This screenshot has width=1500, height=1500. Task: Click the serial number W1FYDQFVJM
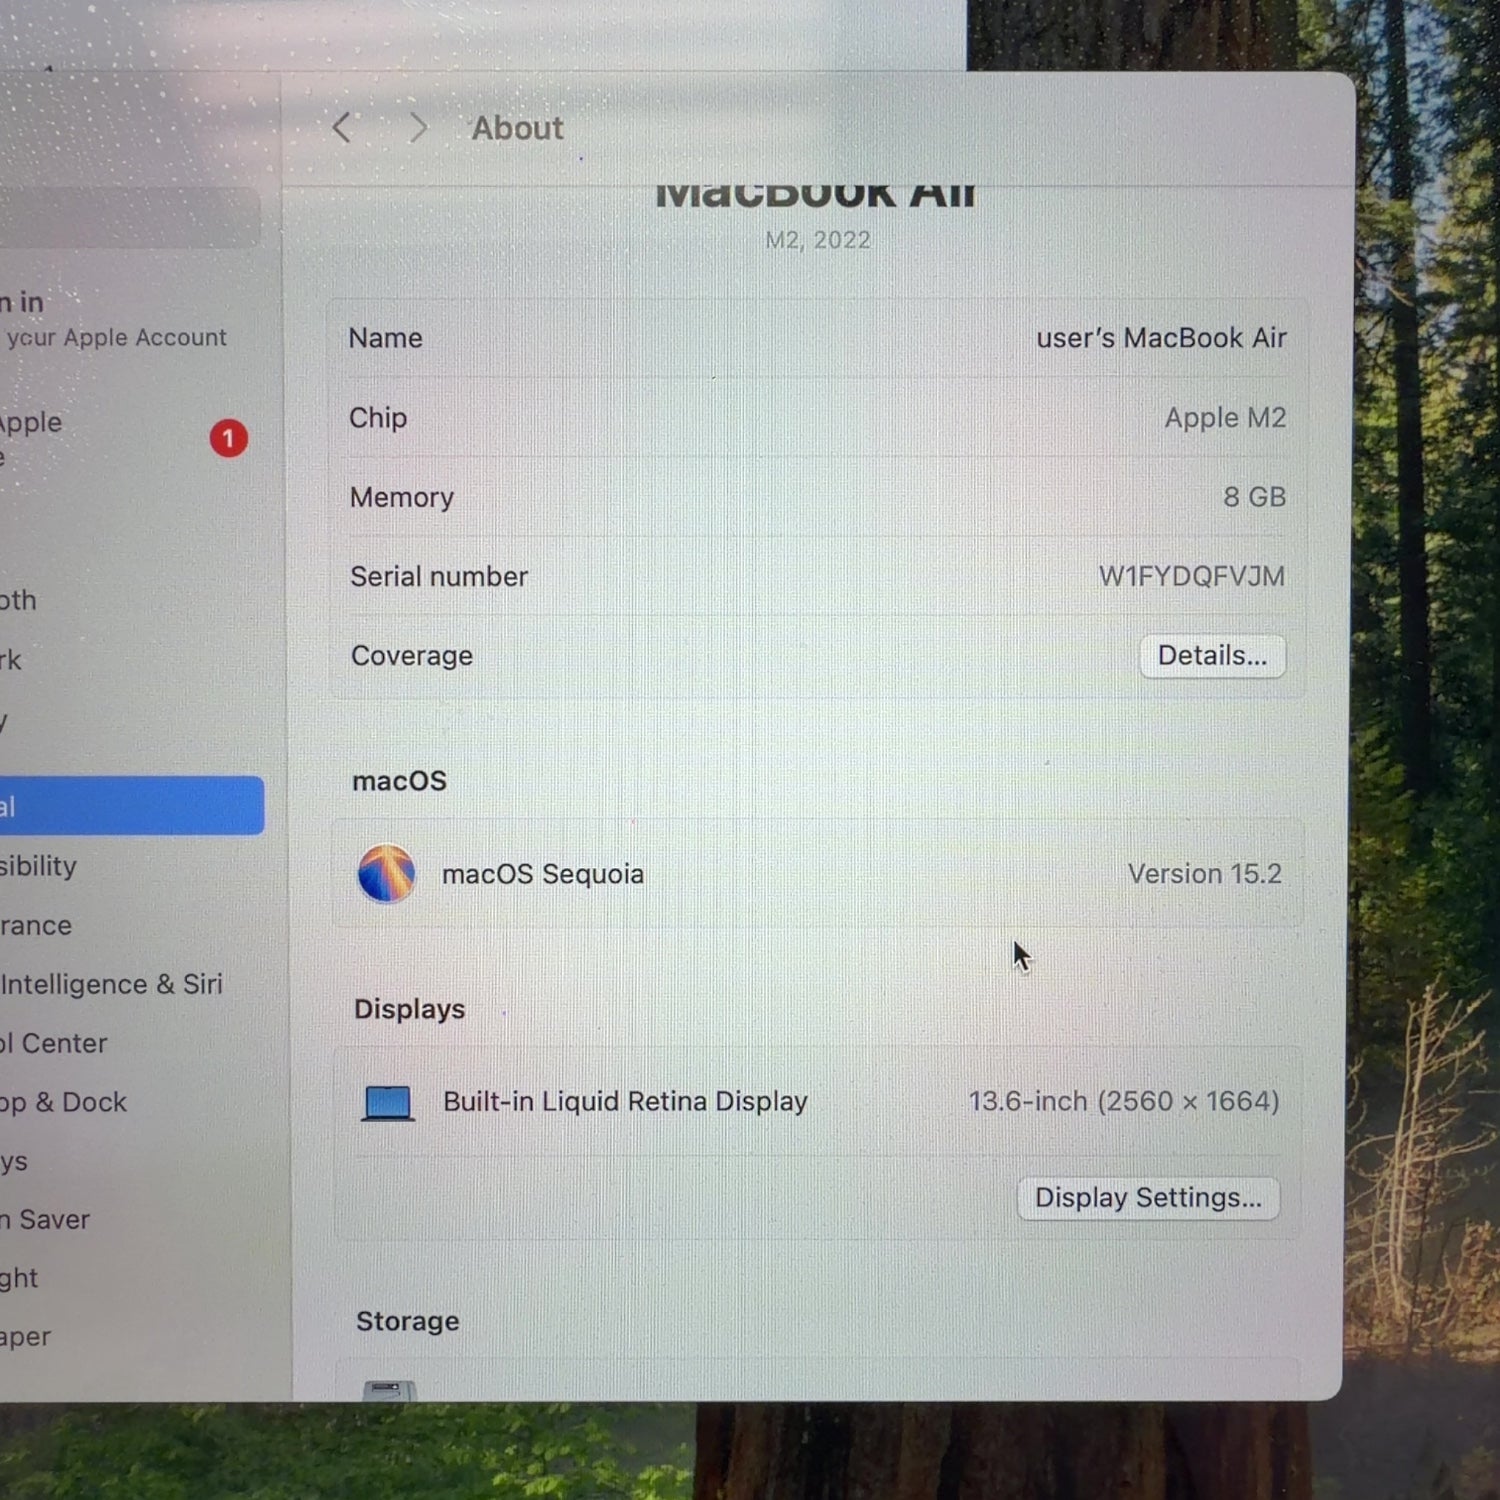point(1192,576)
